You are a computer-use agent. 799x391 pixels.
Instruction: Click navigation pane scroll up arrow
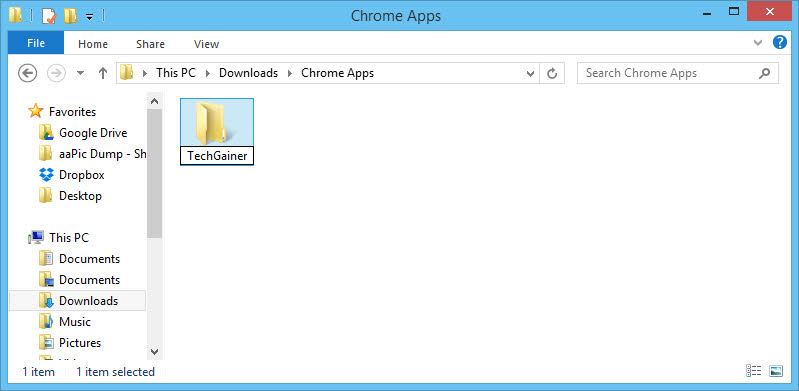pos(155,101)
